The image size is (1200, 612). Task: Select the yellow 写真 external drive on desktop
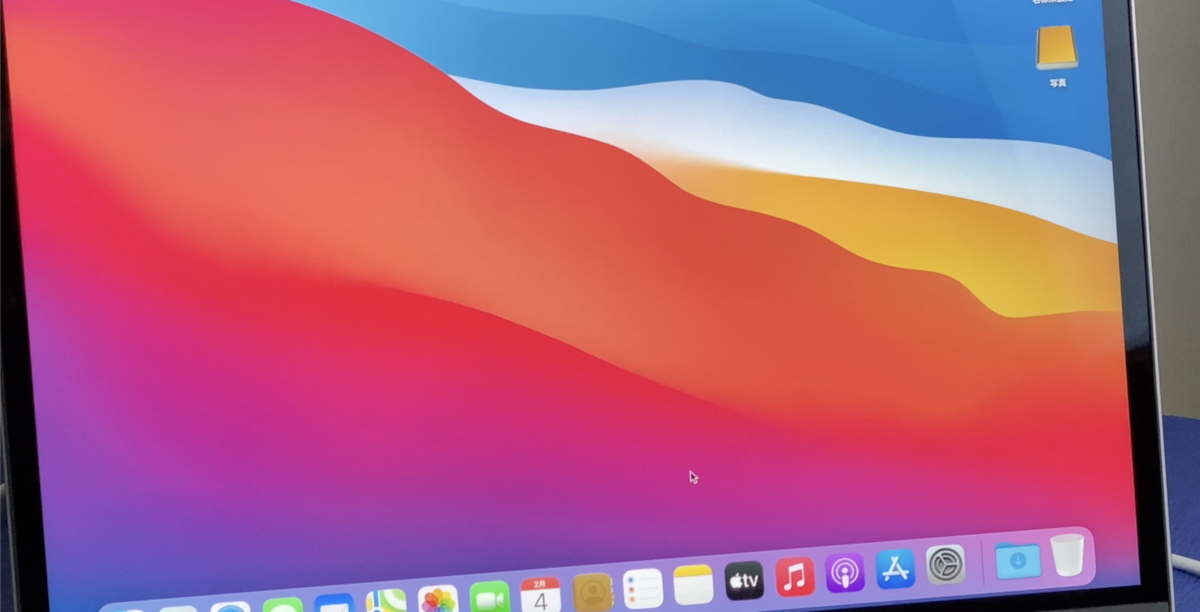point(1057,48)
